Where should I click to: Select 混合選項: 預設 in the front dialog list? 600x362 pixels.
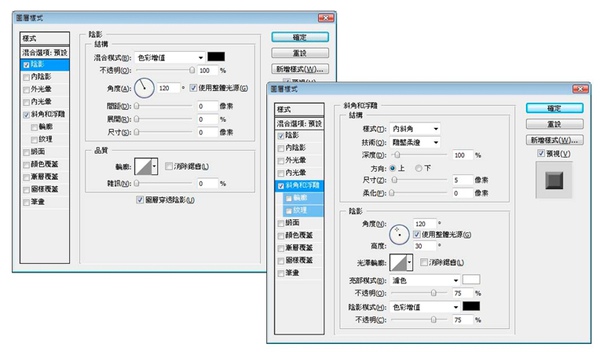tap(299, 123)
